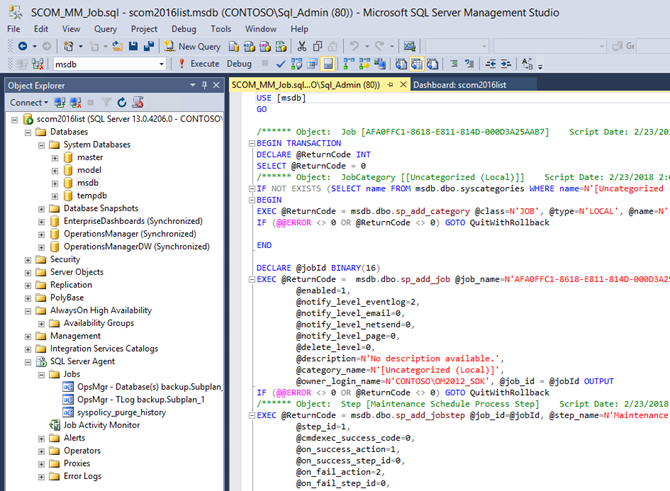Screen dimensions: 670x491
Task: Open the Tools menu
Action: click(x=220, y=29)
